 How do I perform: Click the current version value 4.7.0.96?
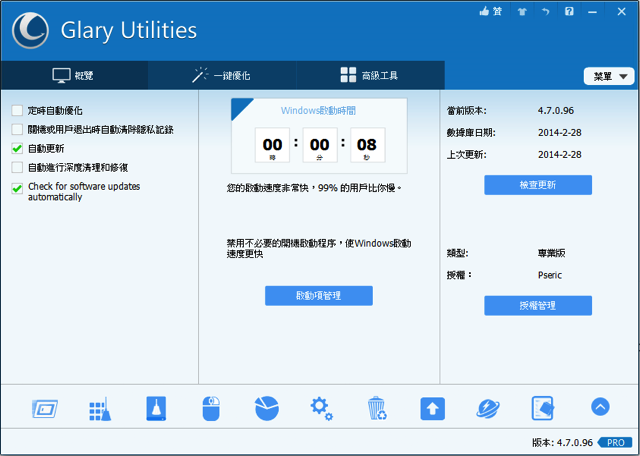coord(556,111)
